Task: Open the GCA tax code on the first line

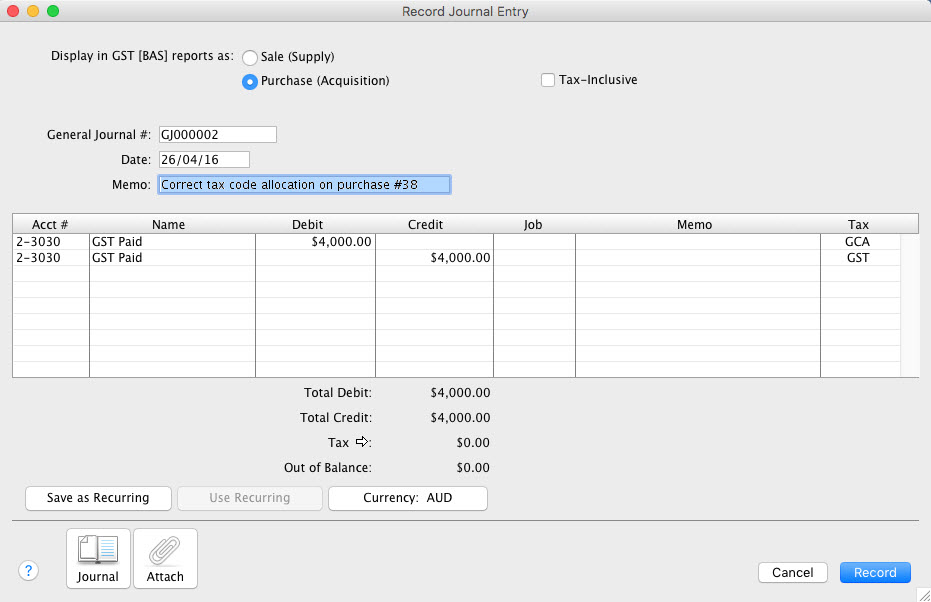Action: click(x=858, y=241)
